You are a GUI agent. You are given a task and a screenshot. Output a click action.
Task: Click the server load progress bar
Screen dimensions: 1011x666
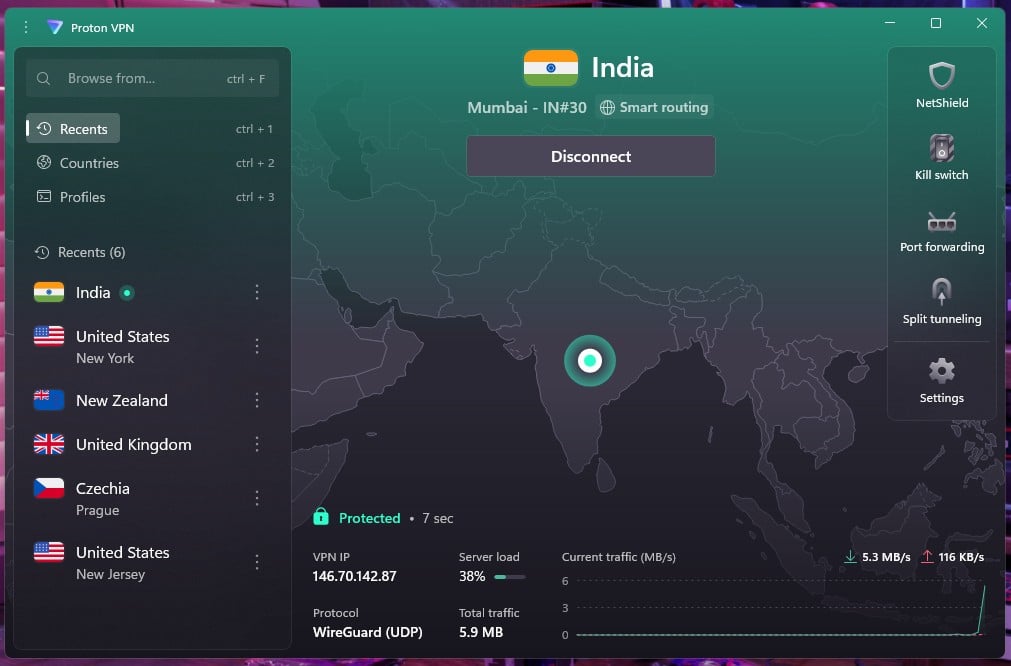[509, 577]
